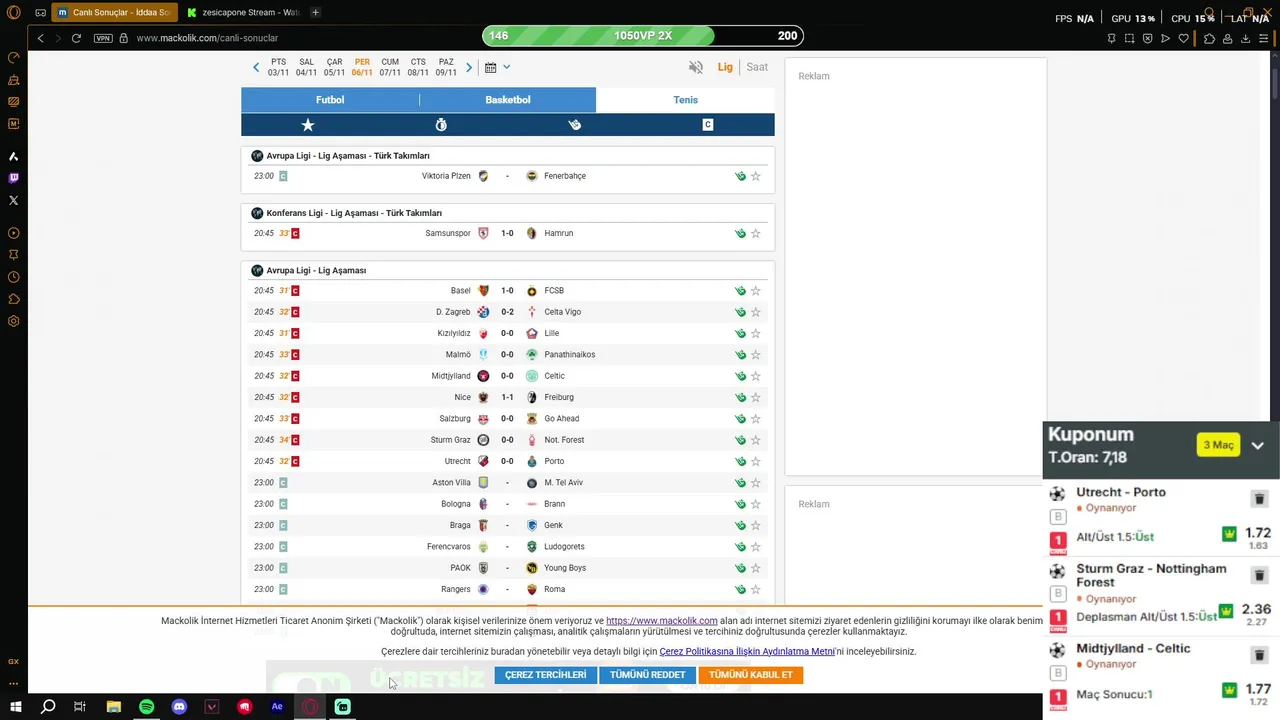
Task: Open the Sturm Graz team link
Action: click(x=450, y=440)
